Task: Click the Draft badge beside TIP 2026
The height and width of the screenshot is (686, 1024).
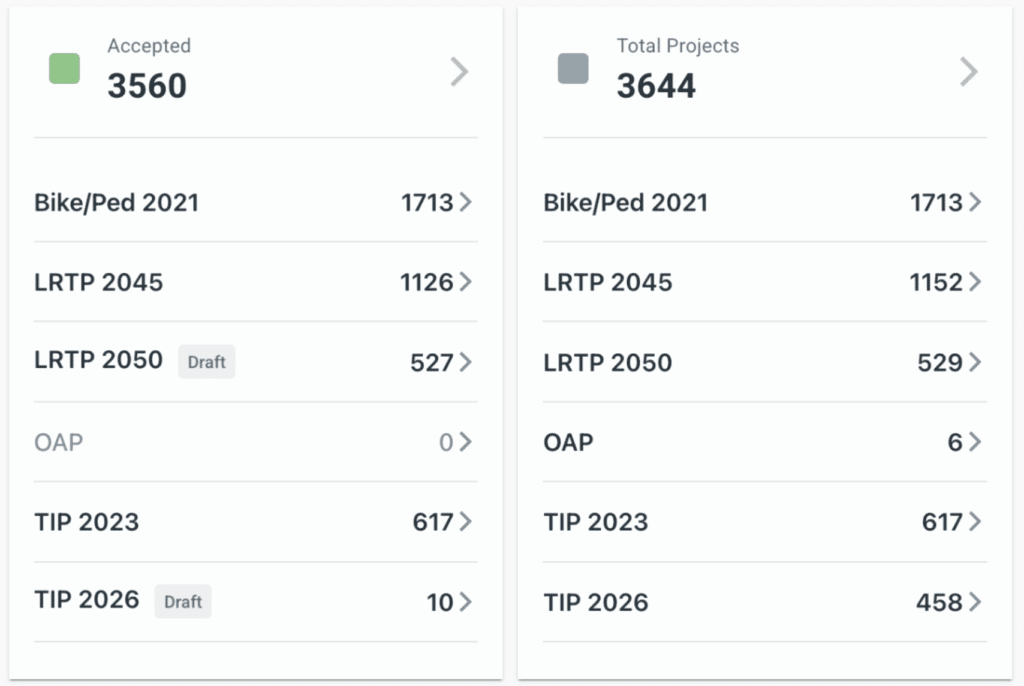Action: pyautogui.click(x=183, y=602)
